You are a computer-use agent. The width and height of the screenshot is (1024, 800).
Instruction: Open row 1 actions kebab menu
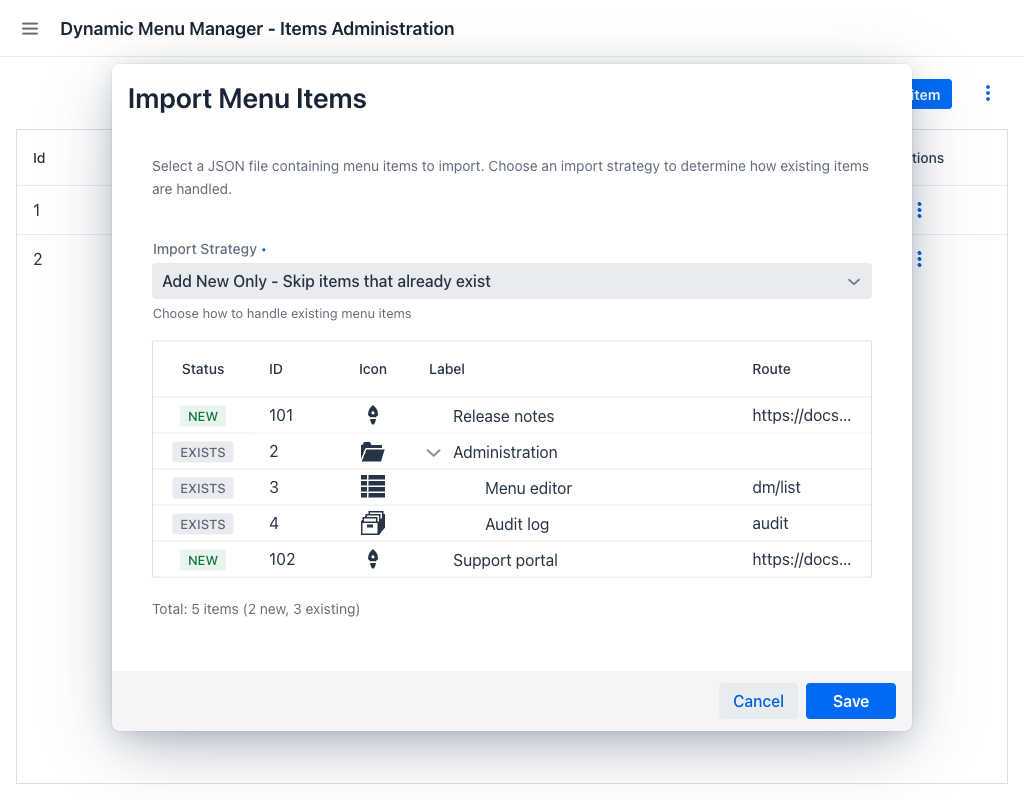click(x=920, y=210)
